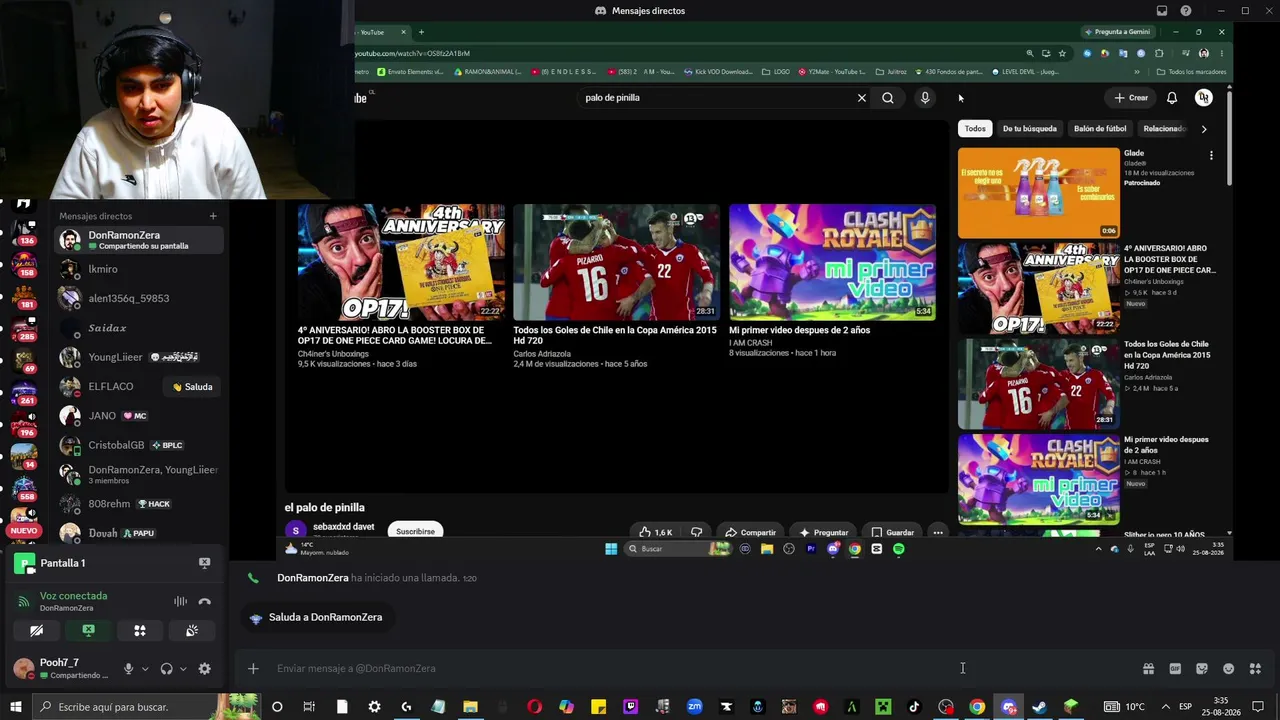Screen dimensions: 1280x720
Task: Mute the Discord microphone
Action: [128, 669]
